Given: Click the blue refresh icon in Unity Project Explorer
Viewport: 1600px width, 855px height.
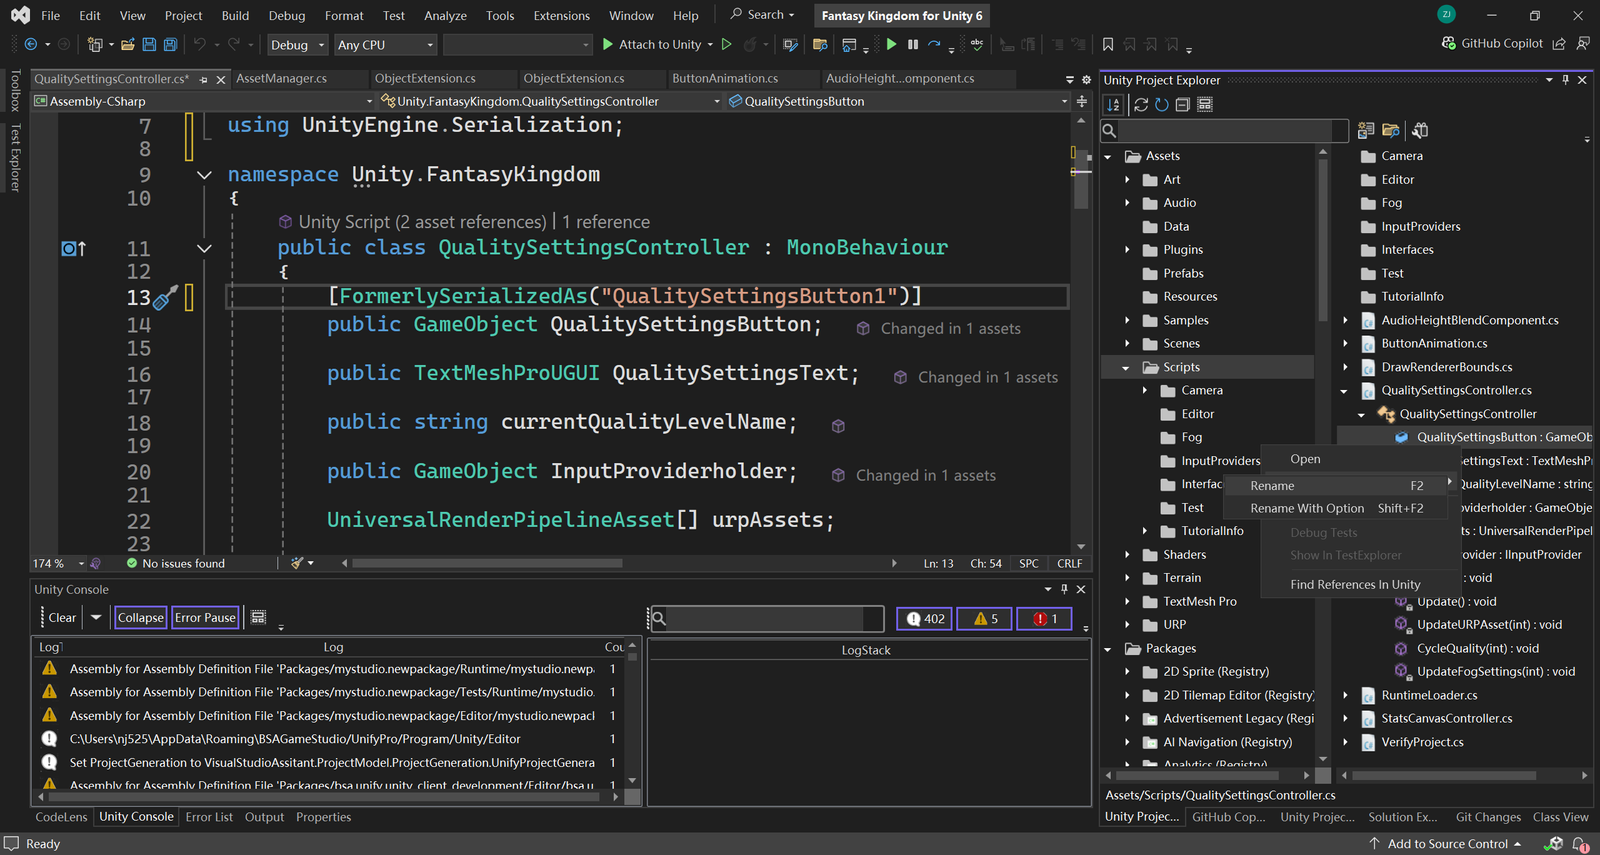Looking at the screenshot, I should [1162, 105].
